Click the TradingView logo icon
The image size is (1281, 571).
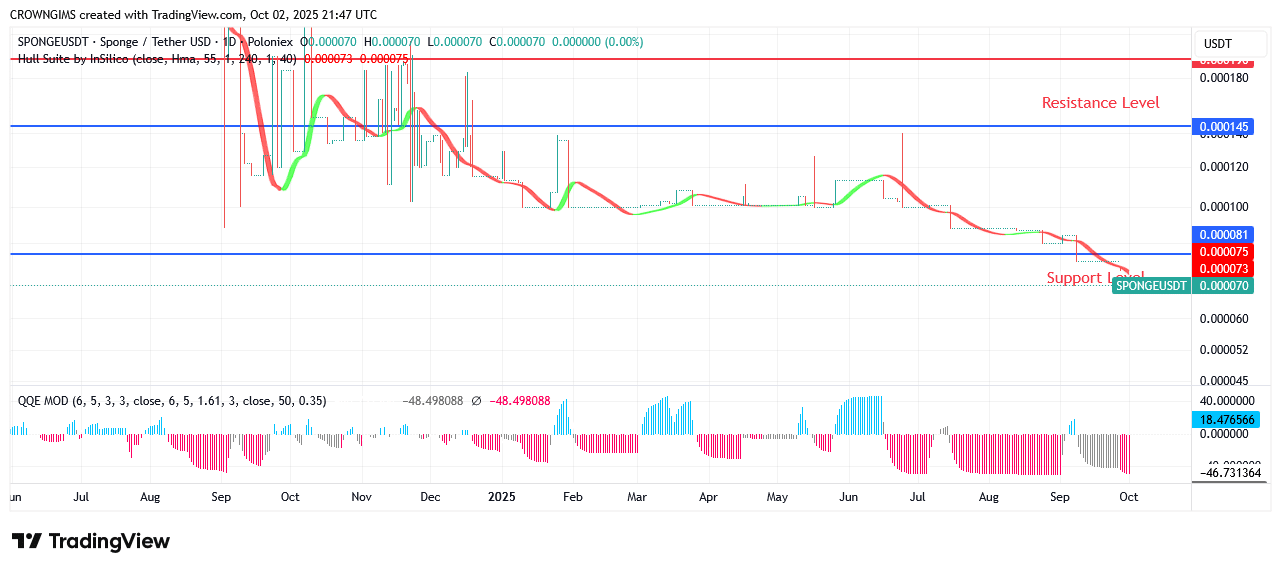click(x=27, y=541)
